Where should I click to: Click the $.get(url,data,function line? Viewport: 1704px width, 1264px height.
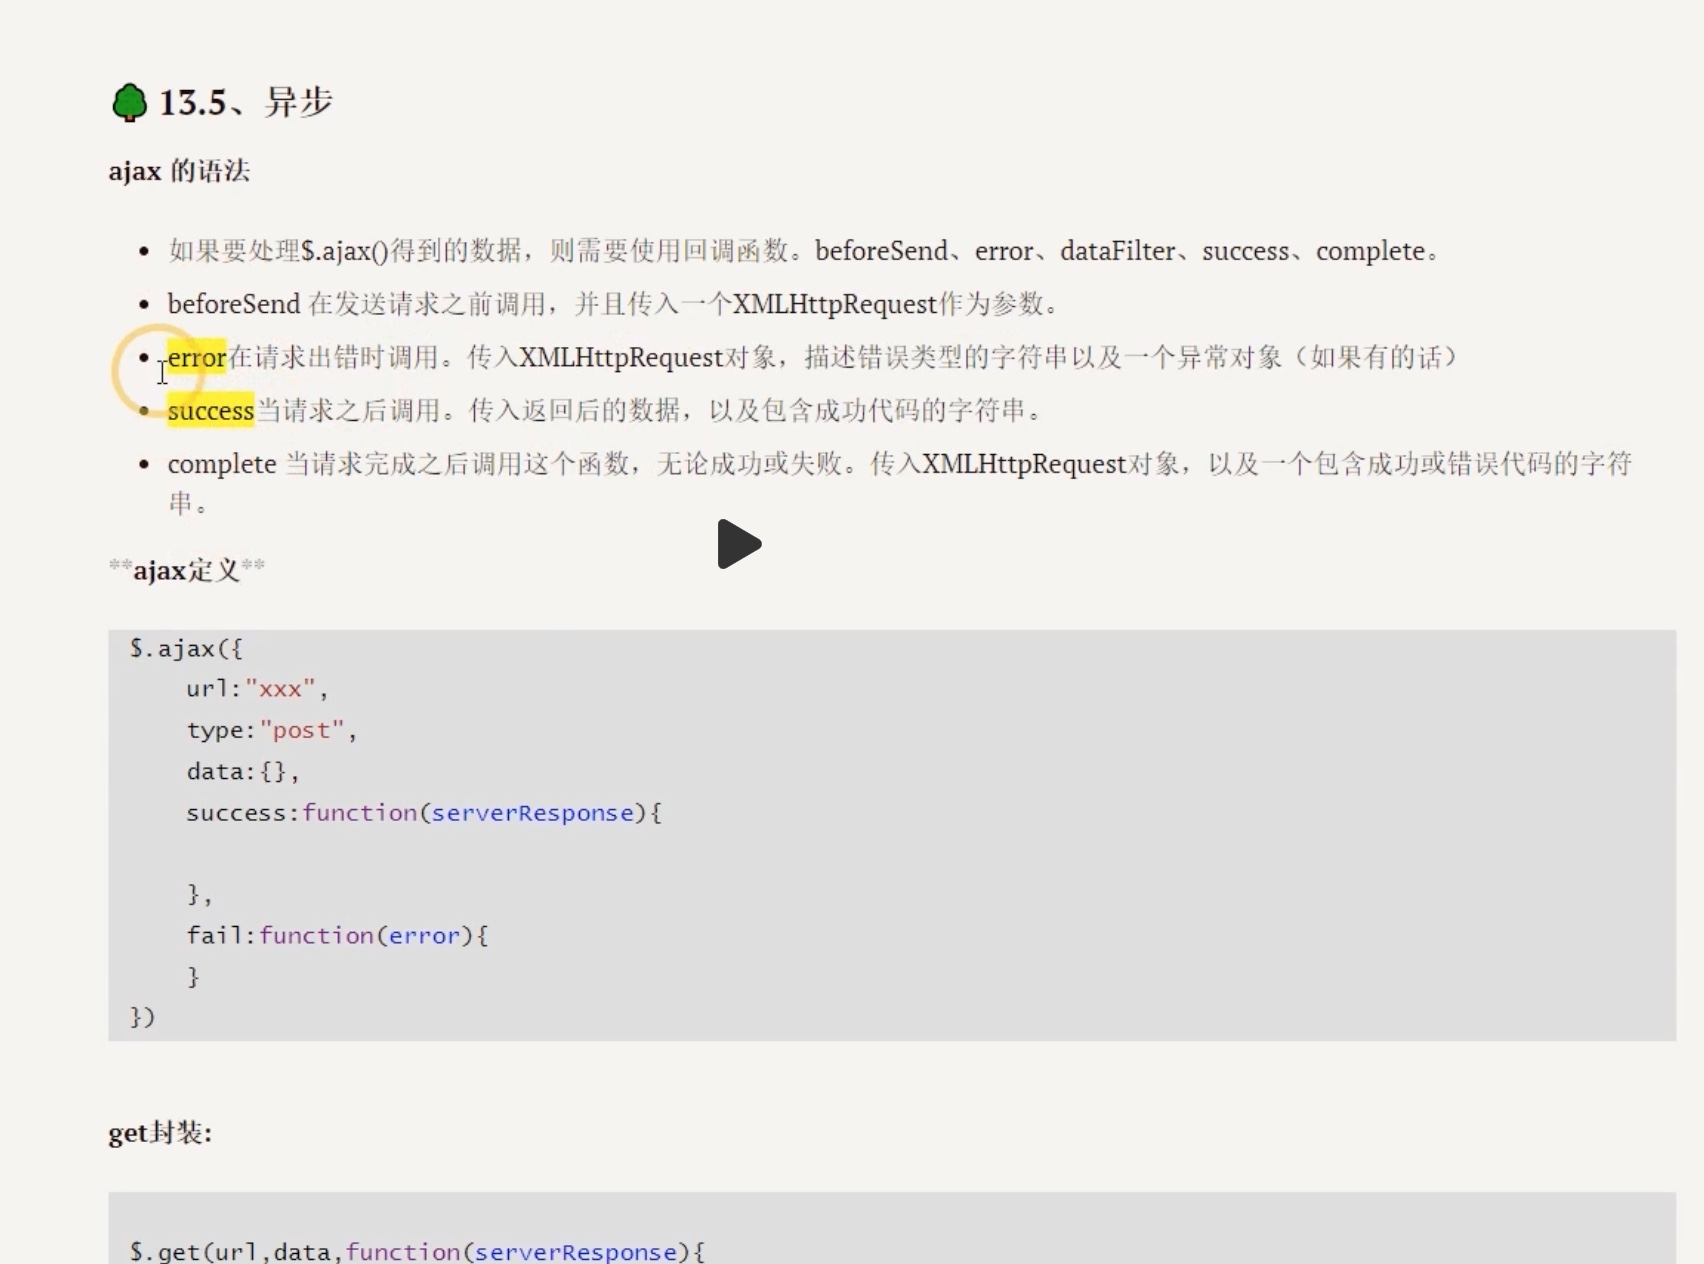tap(417, 1251)
